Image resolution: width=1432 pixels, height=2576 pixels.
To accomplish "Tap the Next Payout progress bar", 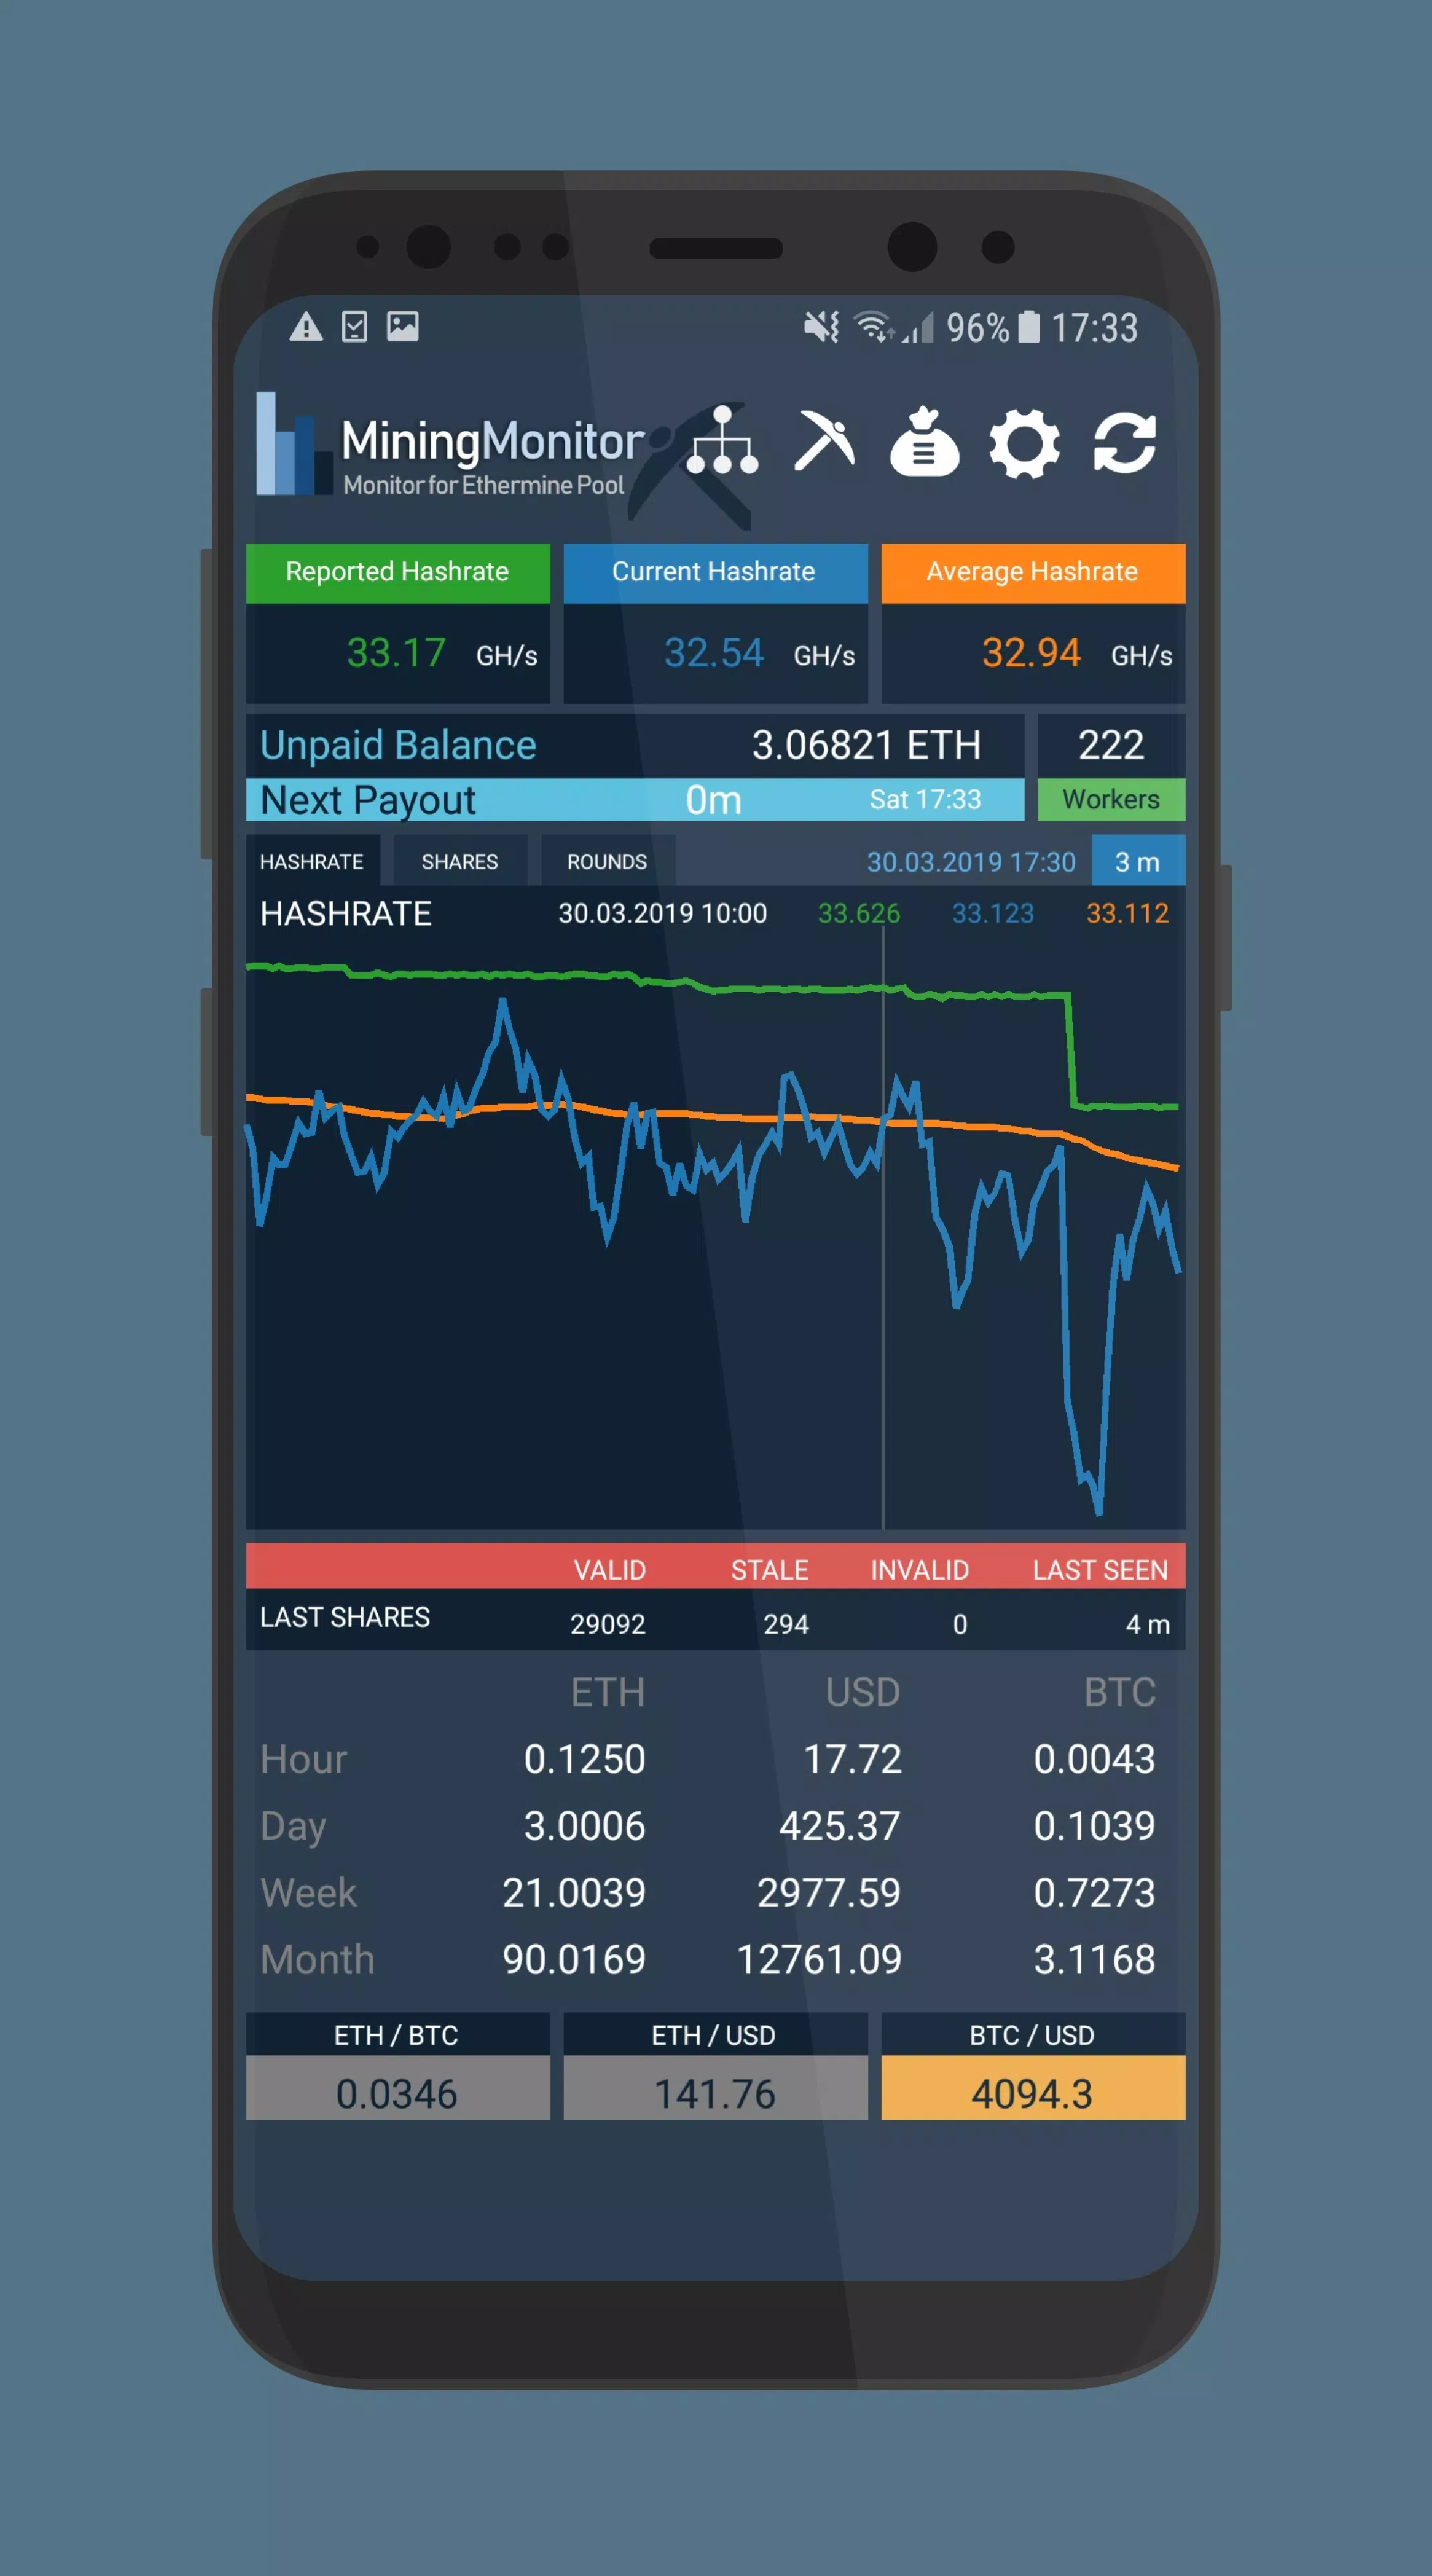I will [x=635, y=799].
